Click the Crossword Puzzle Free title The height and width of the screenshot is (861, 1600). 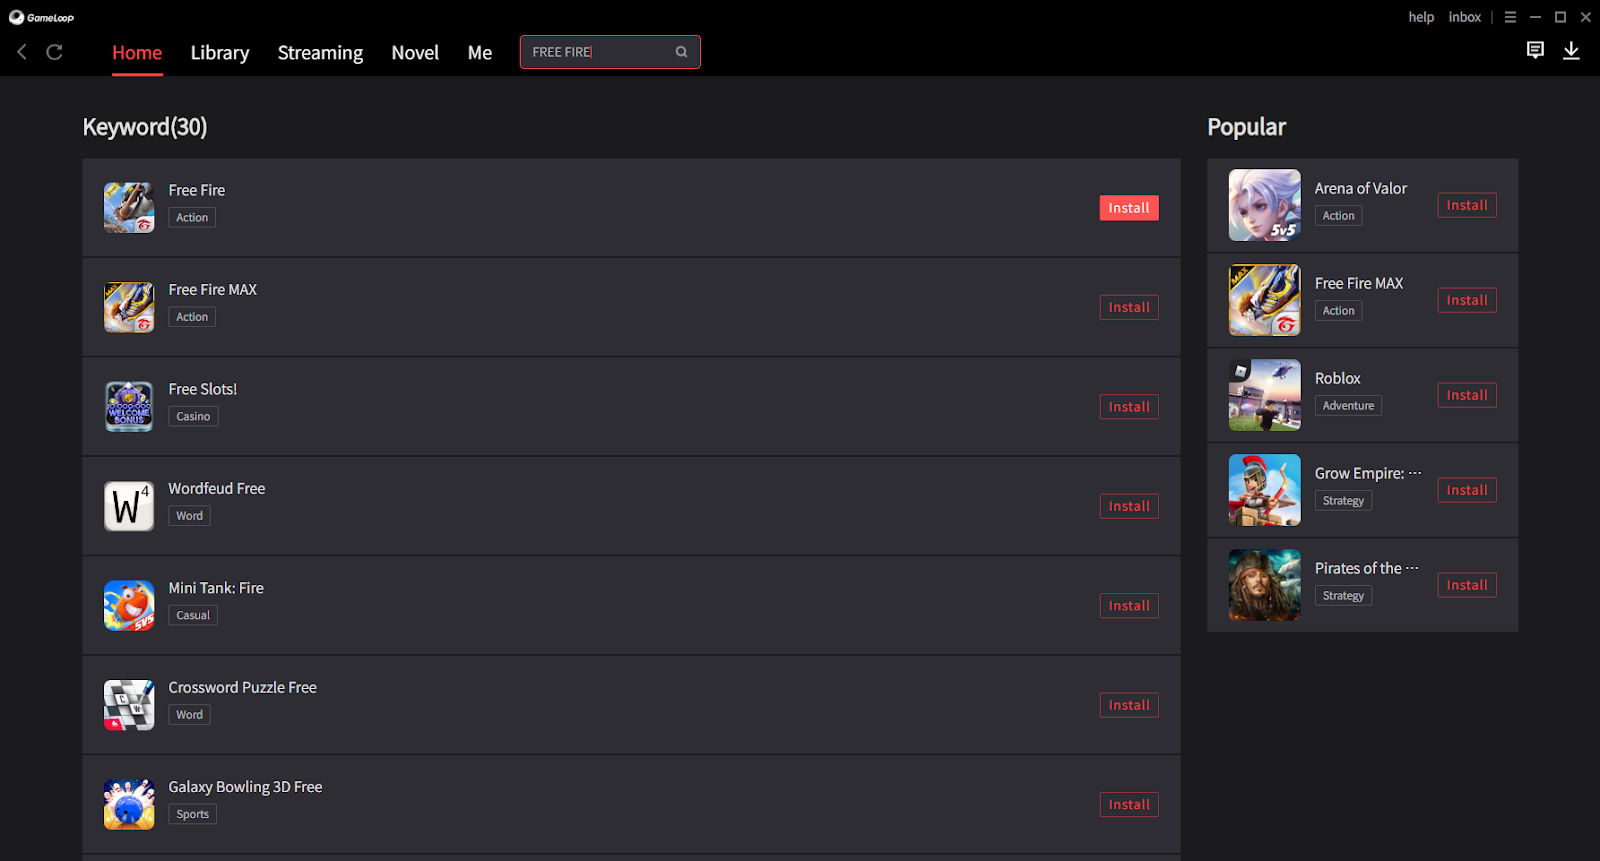pyautogui.click(x=243, y=687)
